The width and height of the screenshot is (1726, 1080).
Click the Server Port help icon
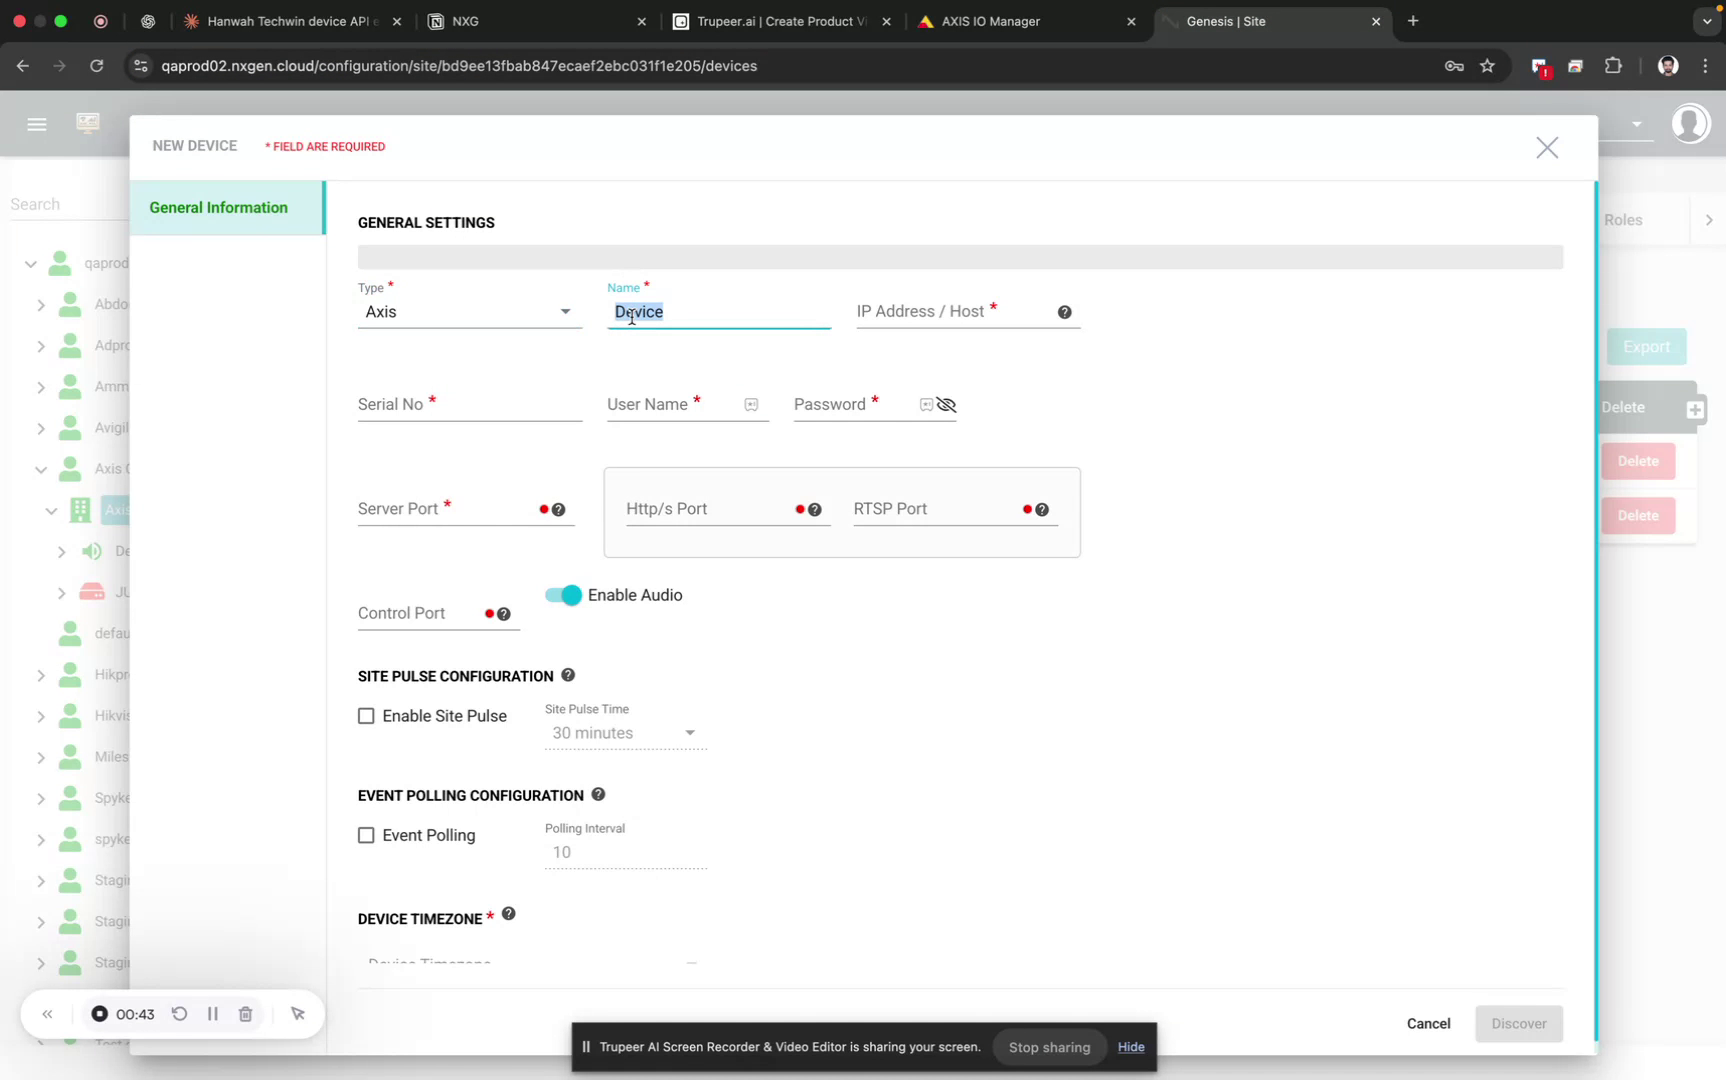pyautogui.click(x=559, y=509)
